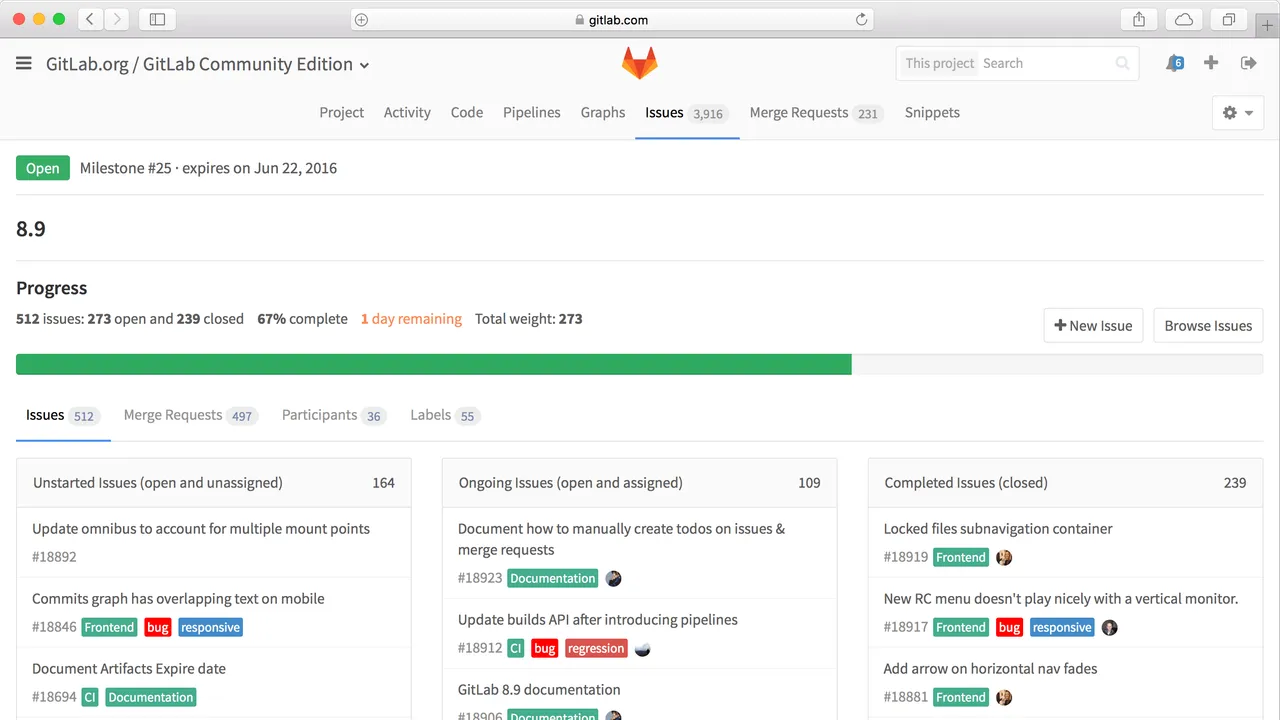Open the settings gear dropdown
Image resolution: width=1280 pixels, height=720 pixels.
point(1237,113)
